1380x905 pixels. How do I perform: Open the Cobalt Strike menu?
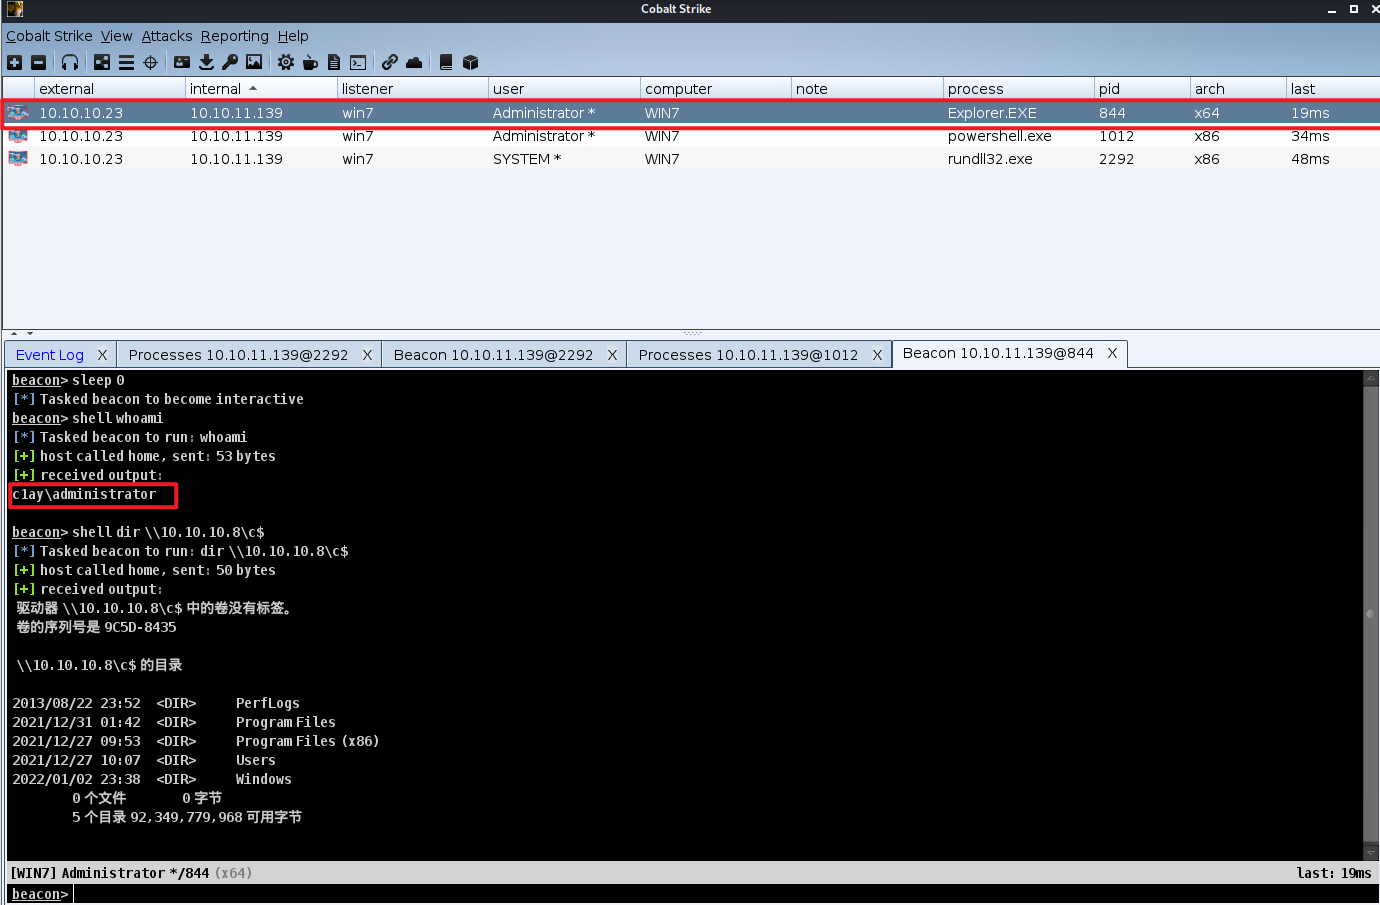tap(49, 36)
